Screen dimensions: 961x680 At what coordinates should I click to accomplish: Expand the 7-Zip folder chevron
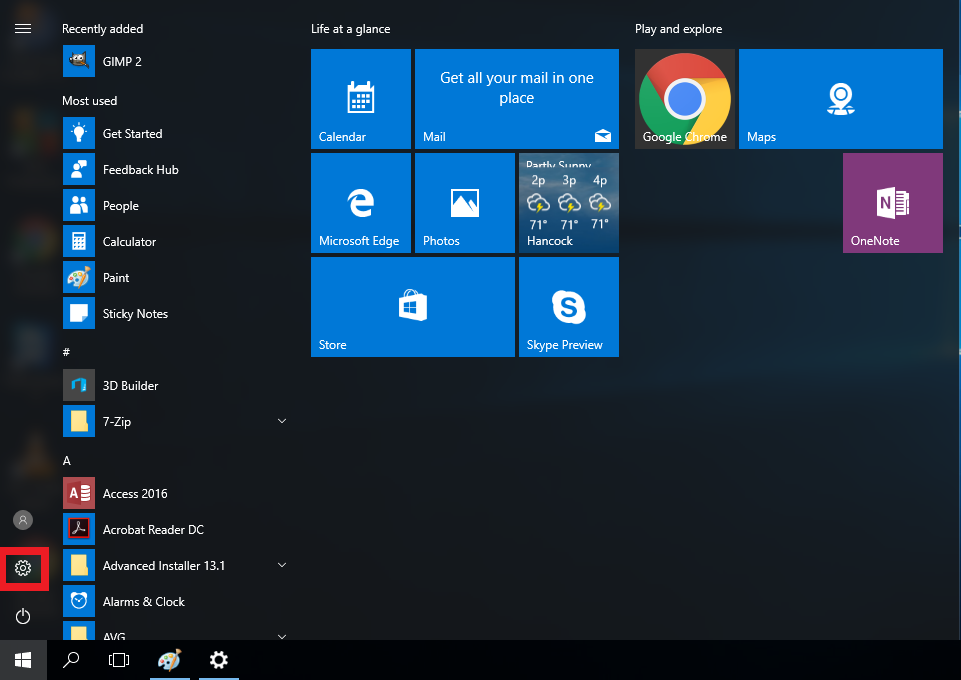click(282, 421)
